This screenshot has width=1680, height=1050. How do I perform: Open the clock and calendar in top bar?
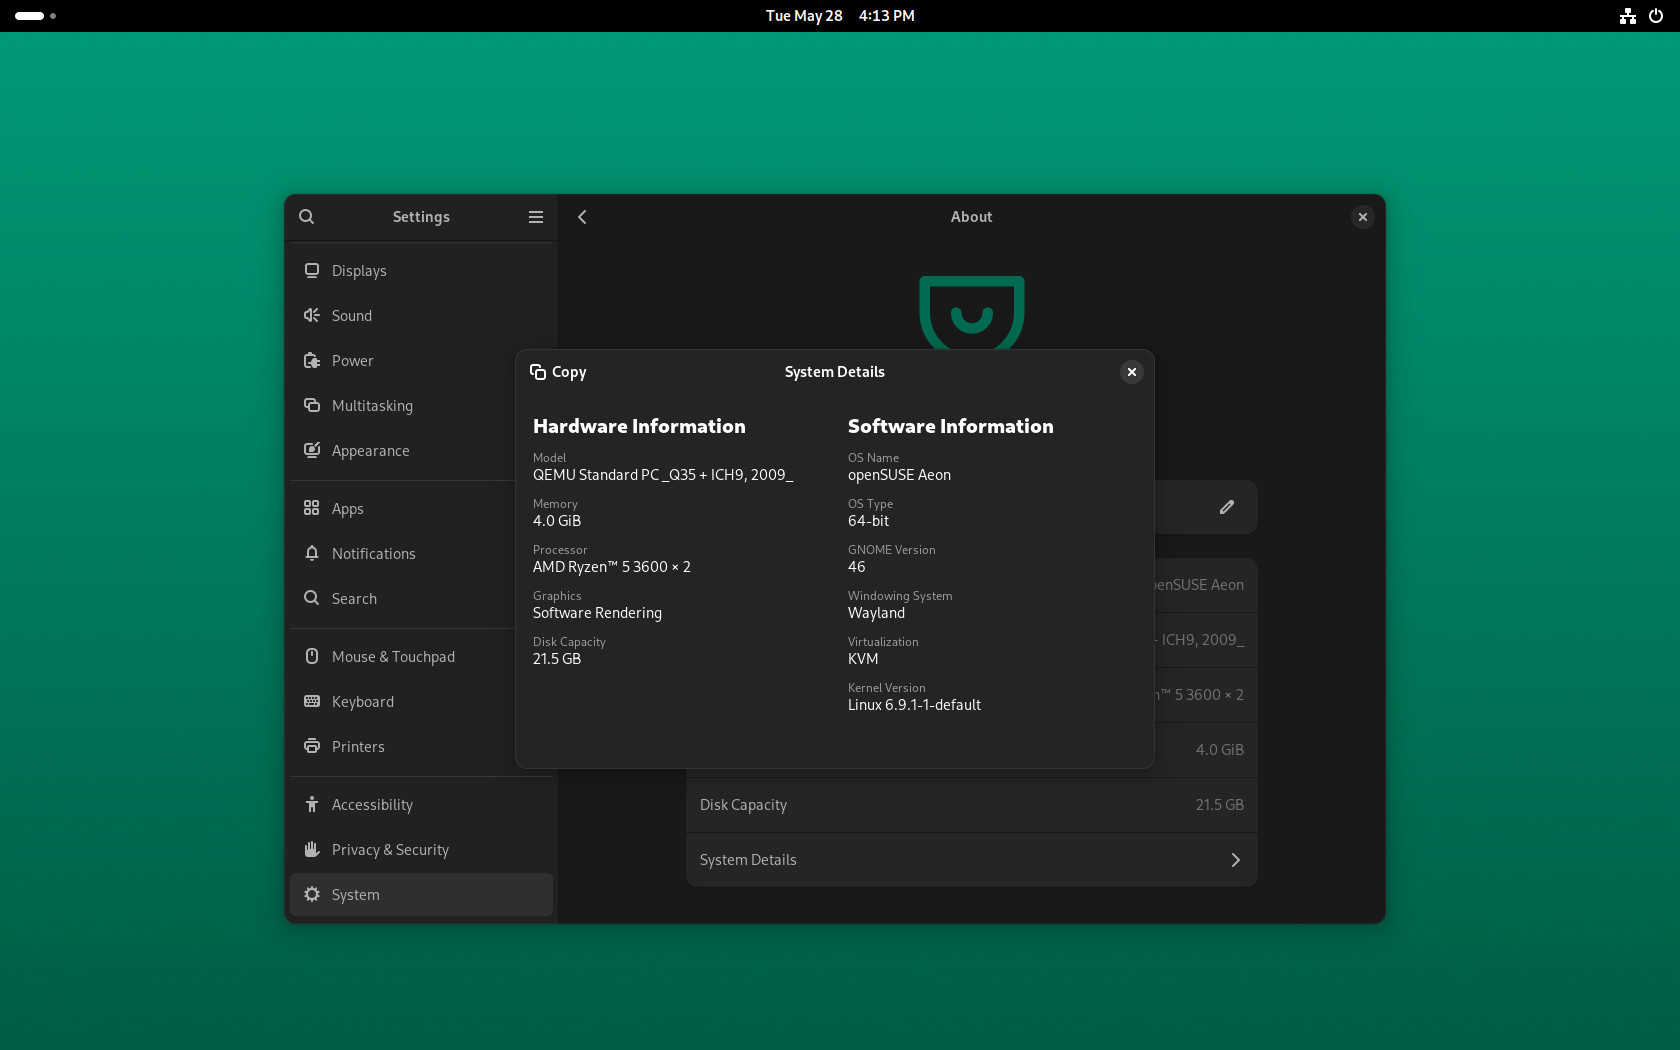(840, 16)
